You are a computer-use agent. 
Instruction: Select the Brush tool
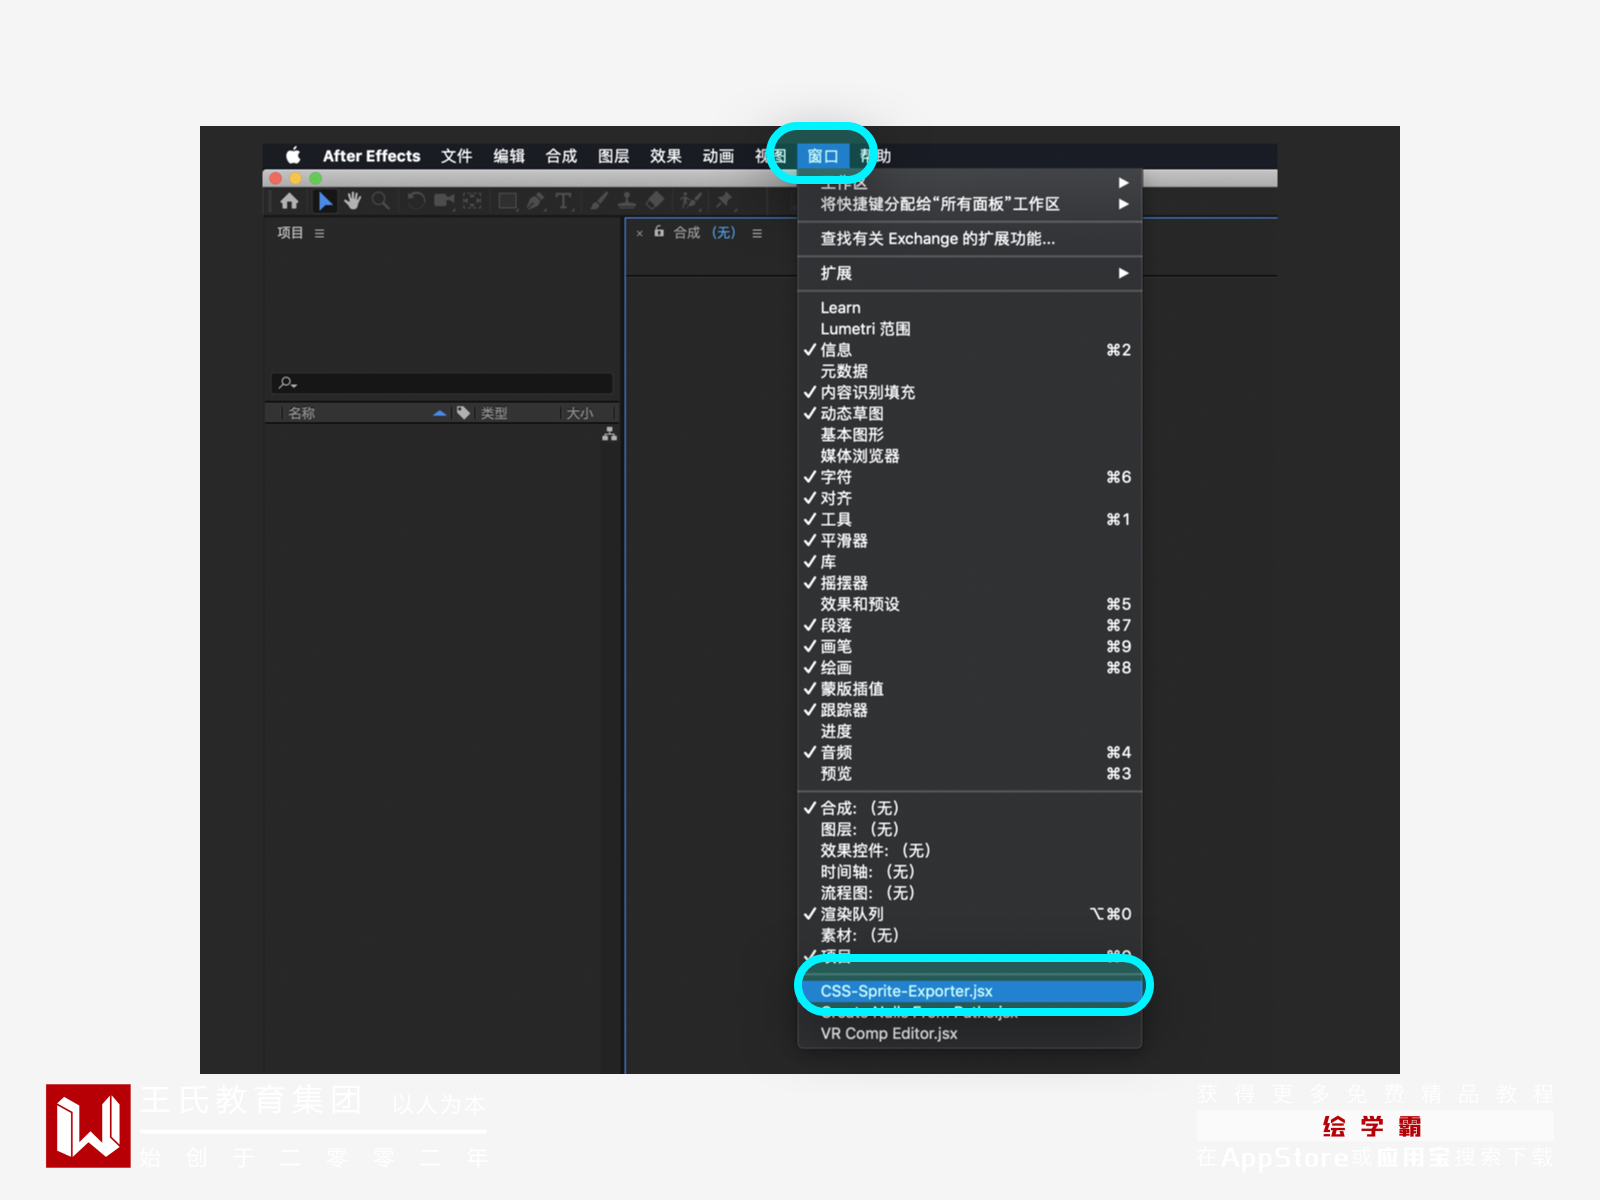pyautogui.click(x=599, y=201)
